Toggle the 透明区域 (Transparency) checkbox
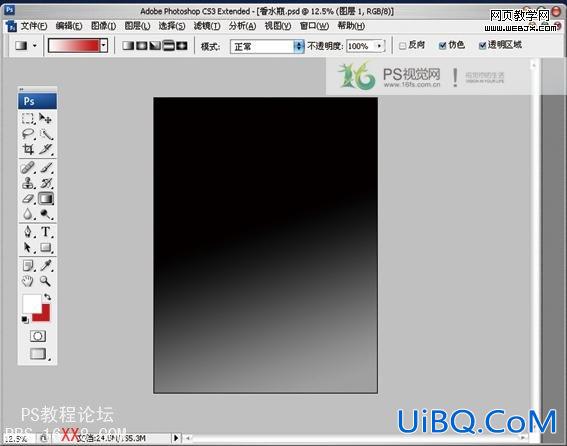Image resolution: width=567 pixels, height=446 pixels. (x=482, y=46)
